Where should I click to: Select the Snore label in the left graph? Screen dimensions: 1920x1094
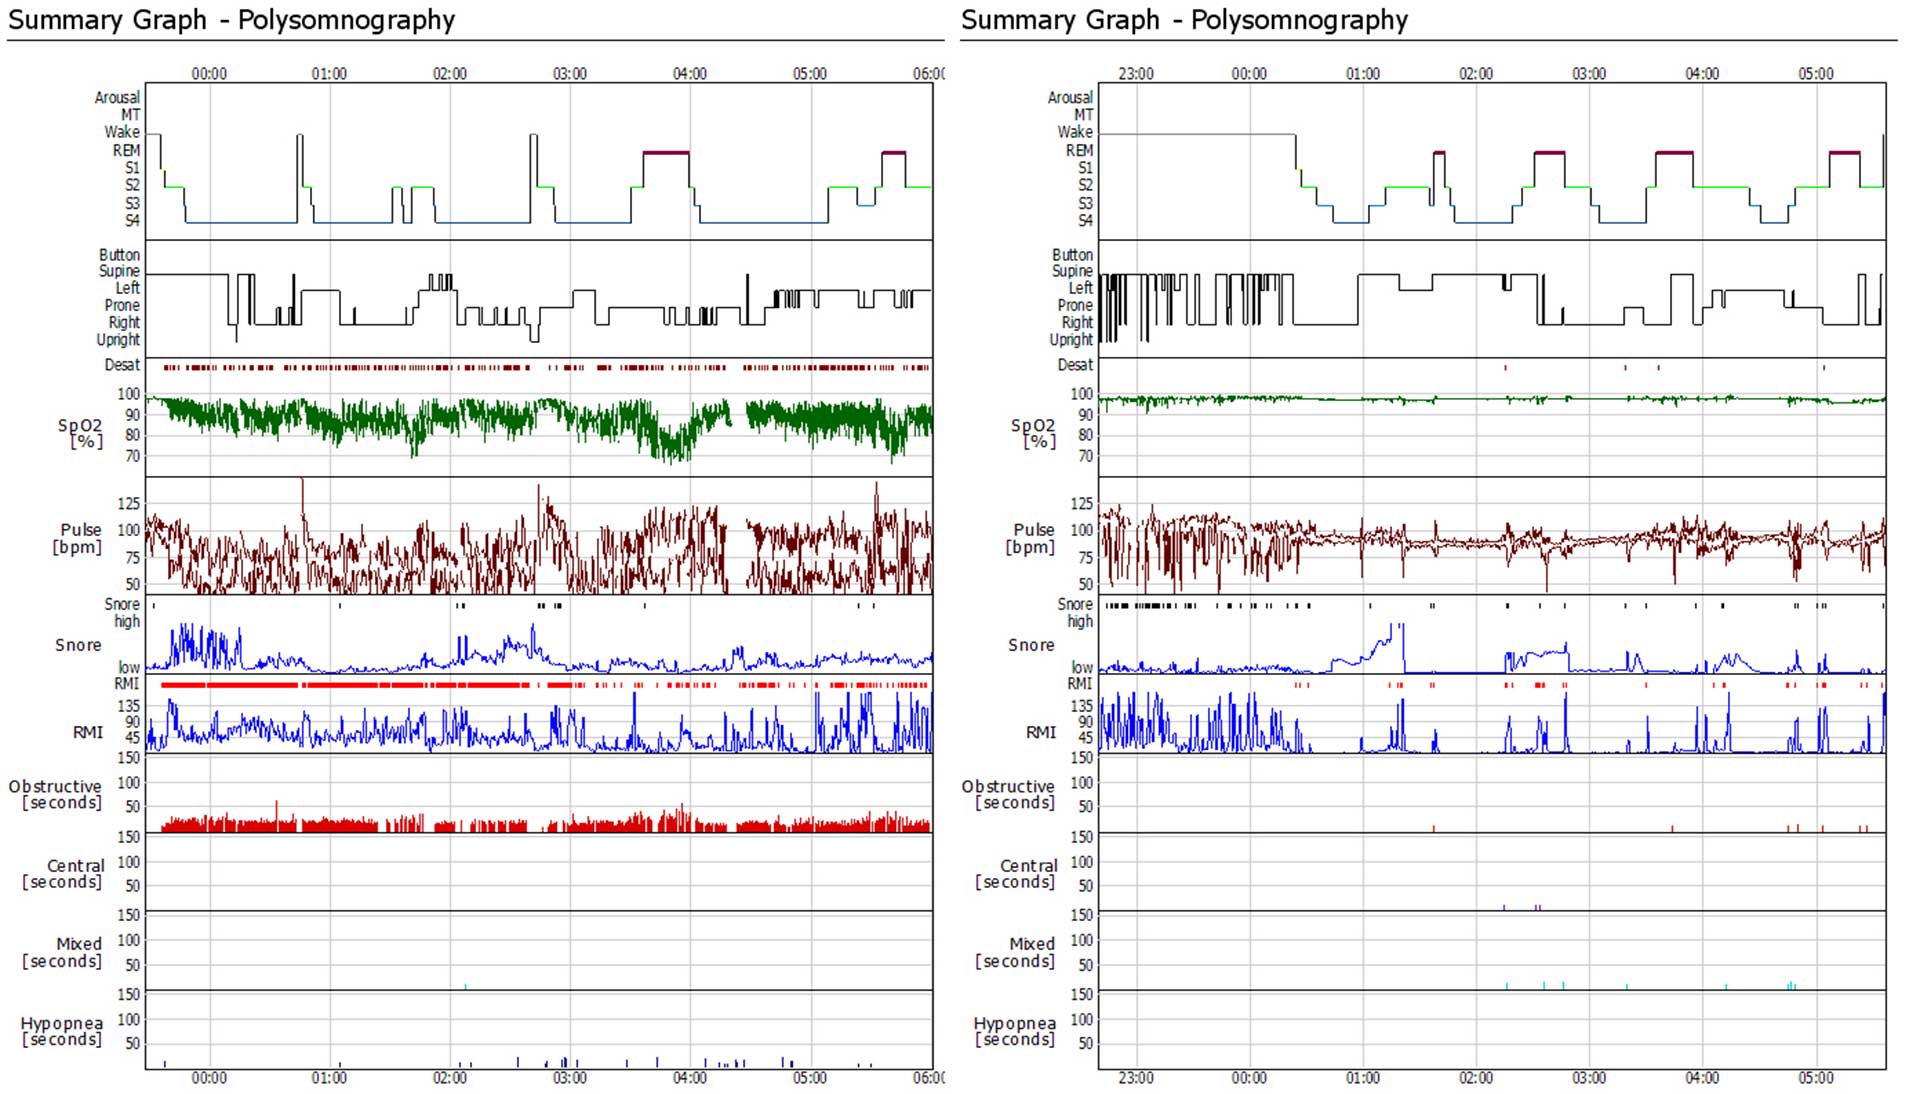coord(78,645)
